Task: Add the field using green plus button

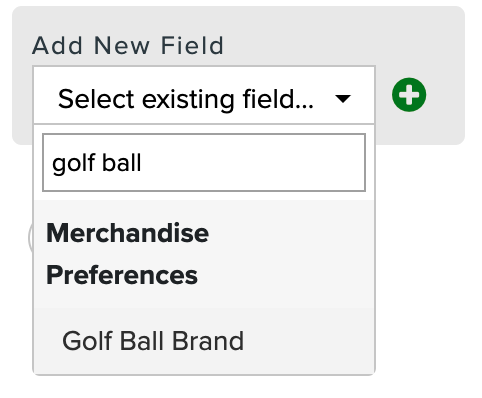Action: coord(409,95)
